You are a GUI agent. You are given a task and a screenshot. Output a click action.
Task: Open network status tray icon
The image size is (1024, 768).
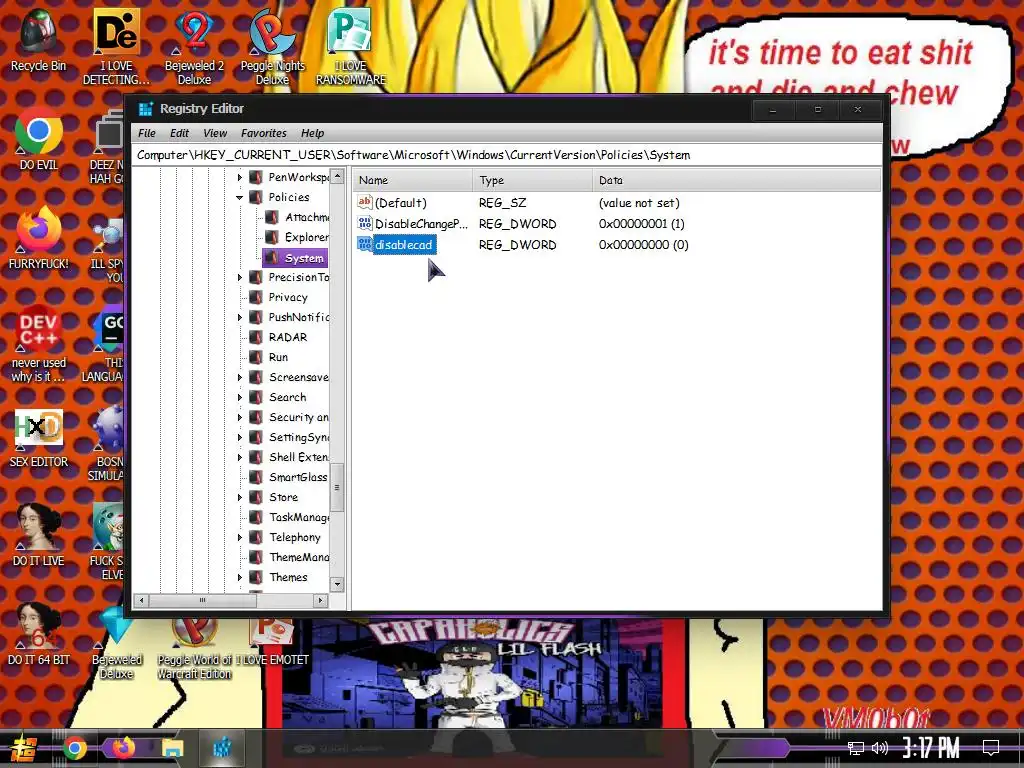(855, 748)
